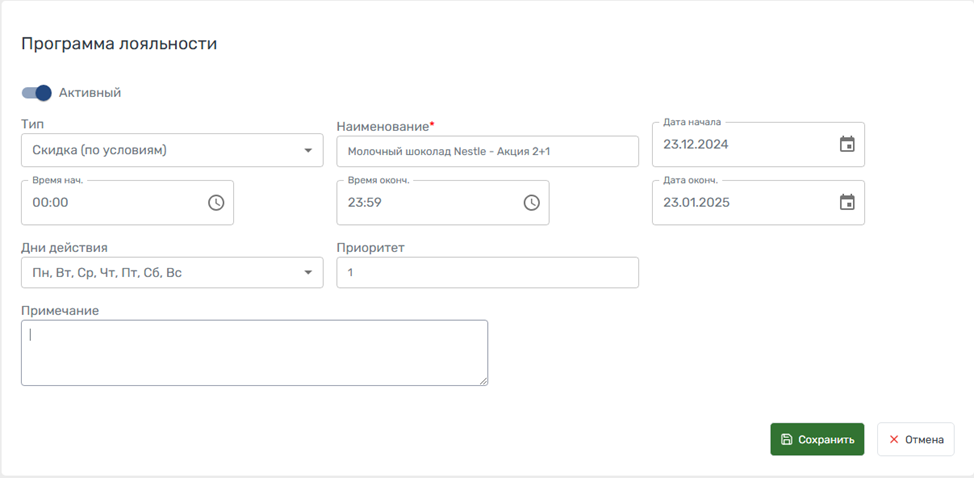974x478 pixels.
Task: Click the start time value 00:00
Action: click(x=50, y=202)
